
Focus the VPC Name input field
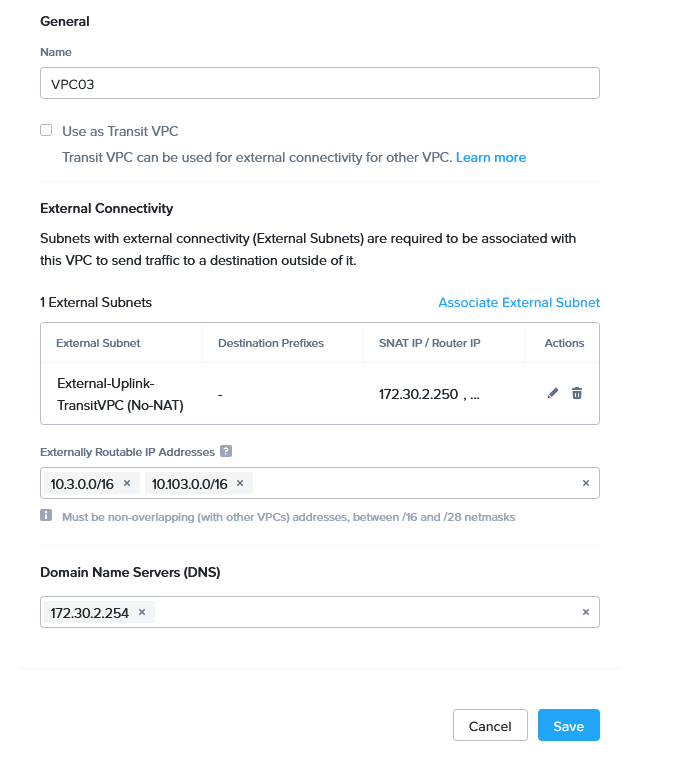point(320,83)
